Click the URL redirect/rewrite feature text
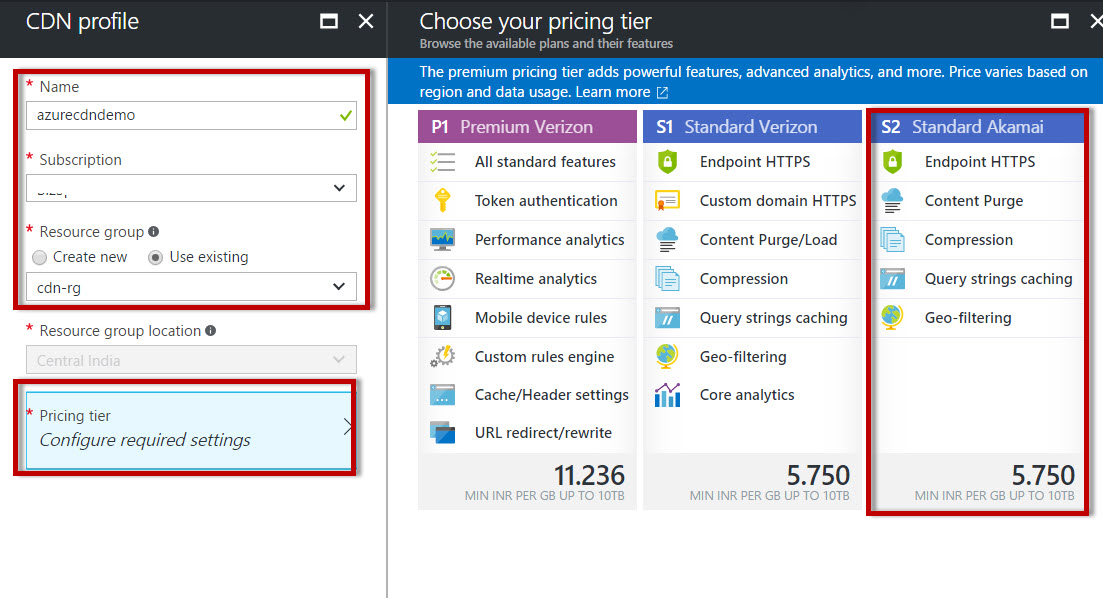The height and width of the screenshot is (598, 1103). click(543, 433)
